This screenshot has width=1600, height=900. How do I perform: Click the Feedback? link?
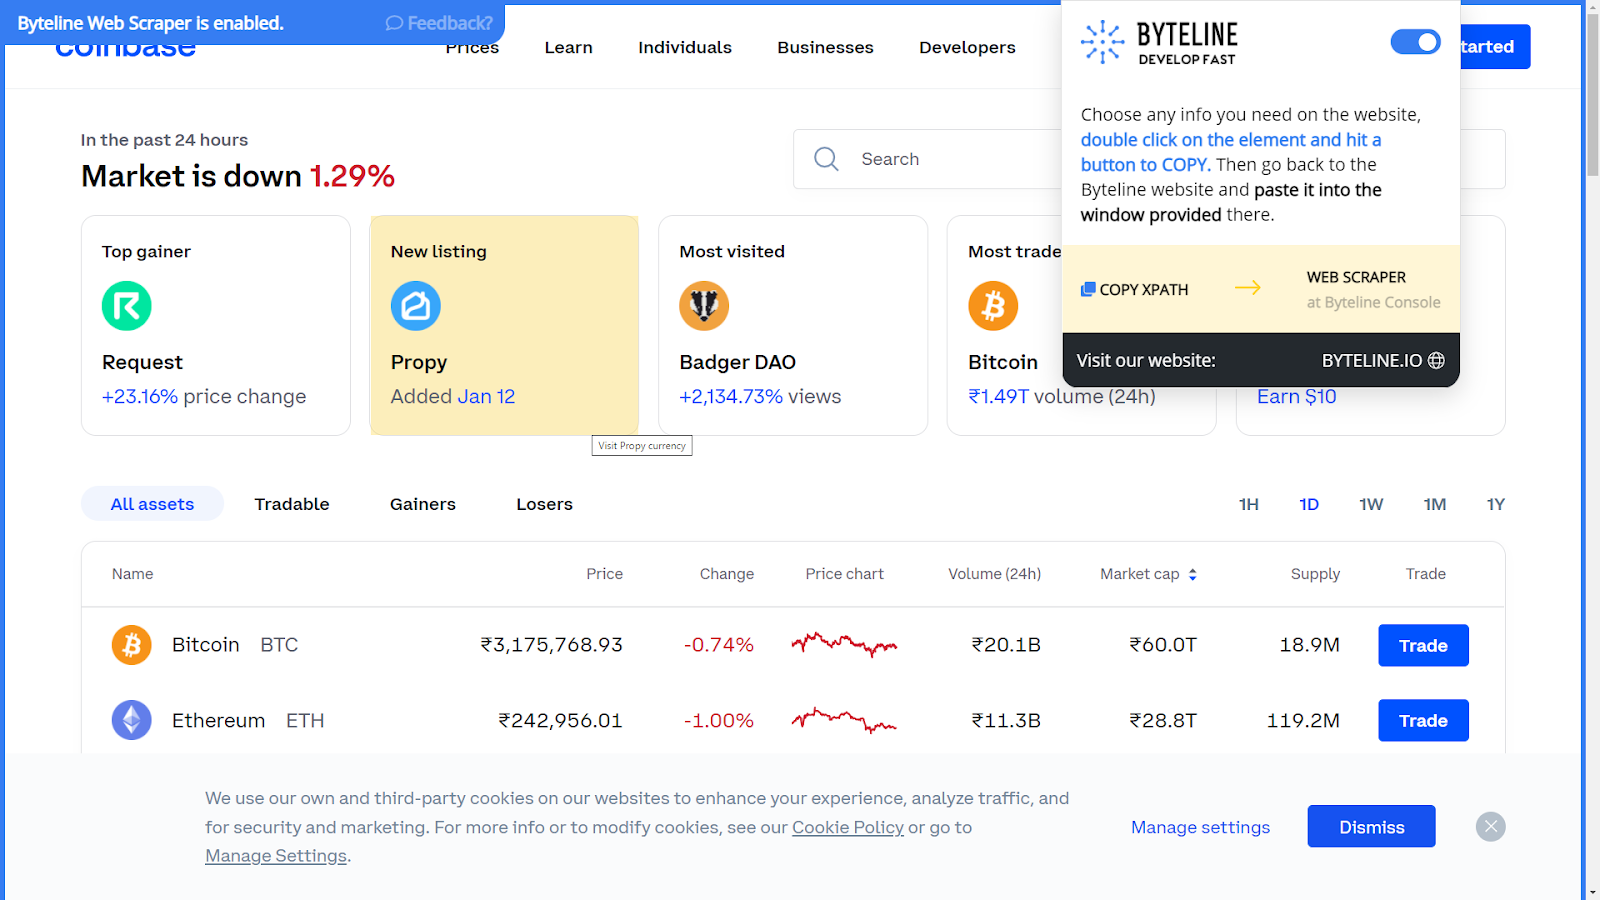pos(439,23)
